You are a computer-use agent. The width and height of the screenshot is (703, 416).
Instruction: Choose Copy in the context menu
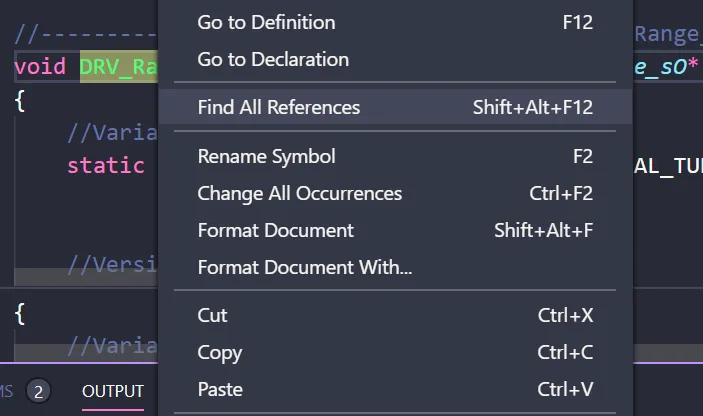[219, 352]
